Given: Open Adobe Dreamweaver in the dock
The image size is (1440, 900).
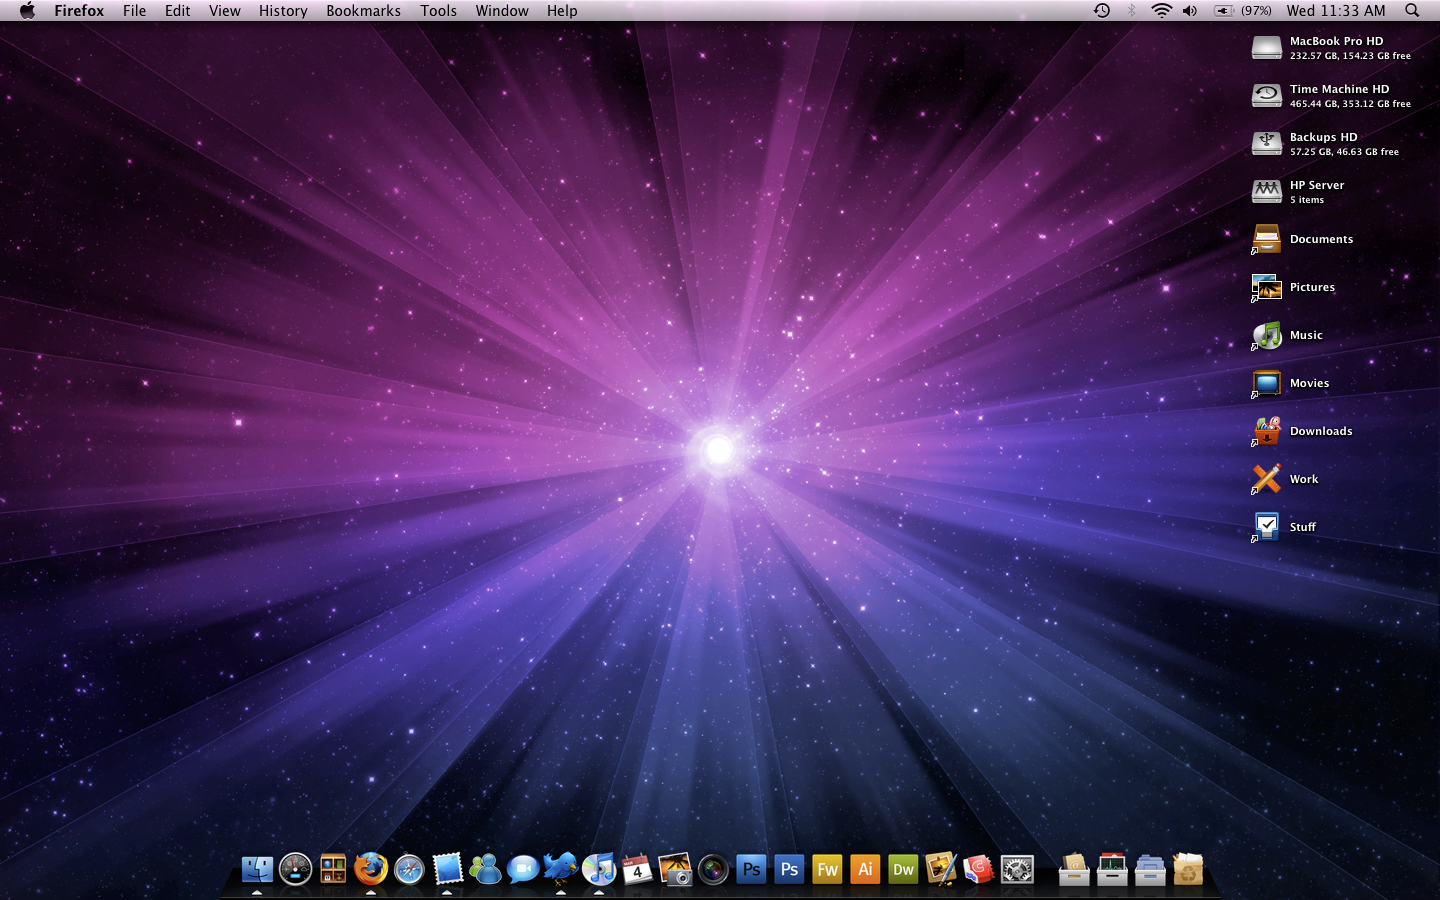Looking at the screenshot, I should pos(903,869).
